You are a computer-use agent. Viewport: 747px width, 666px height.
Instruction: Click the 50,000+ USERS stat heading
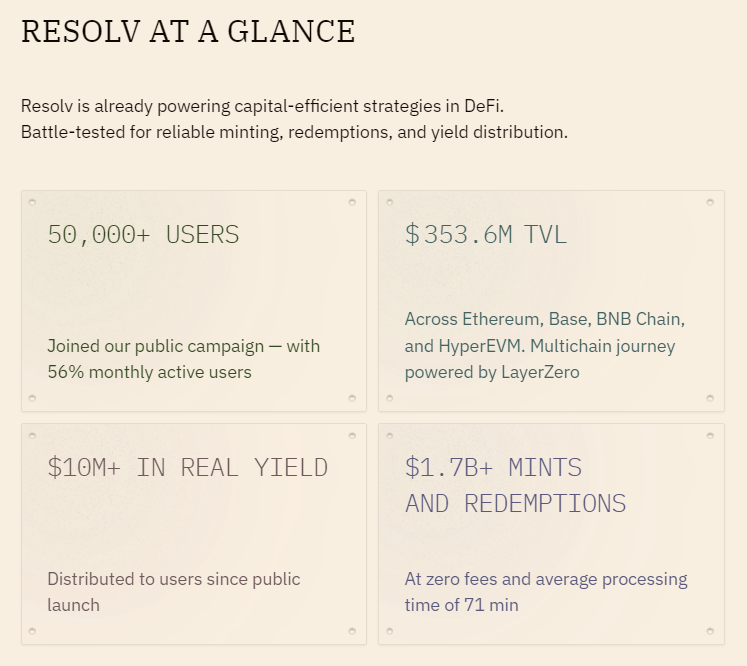143,234
